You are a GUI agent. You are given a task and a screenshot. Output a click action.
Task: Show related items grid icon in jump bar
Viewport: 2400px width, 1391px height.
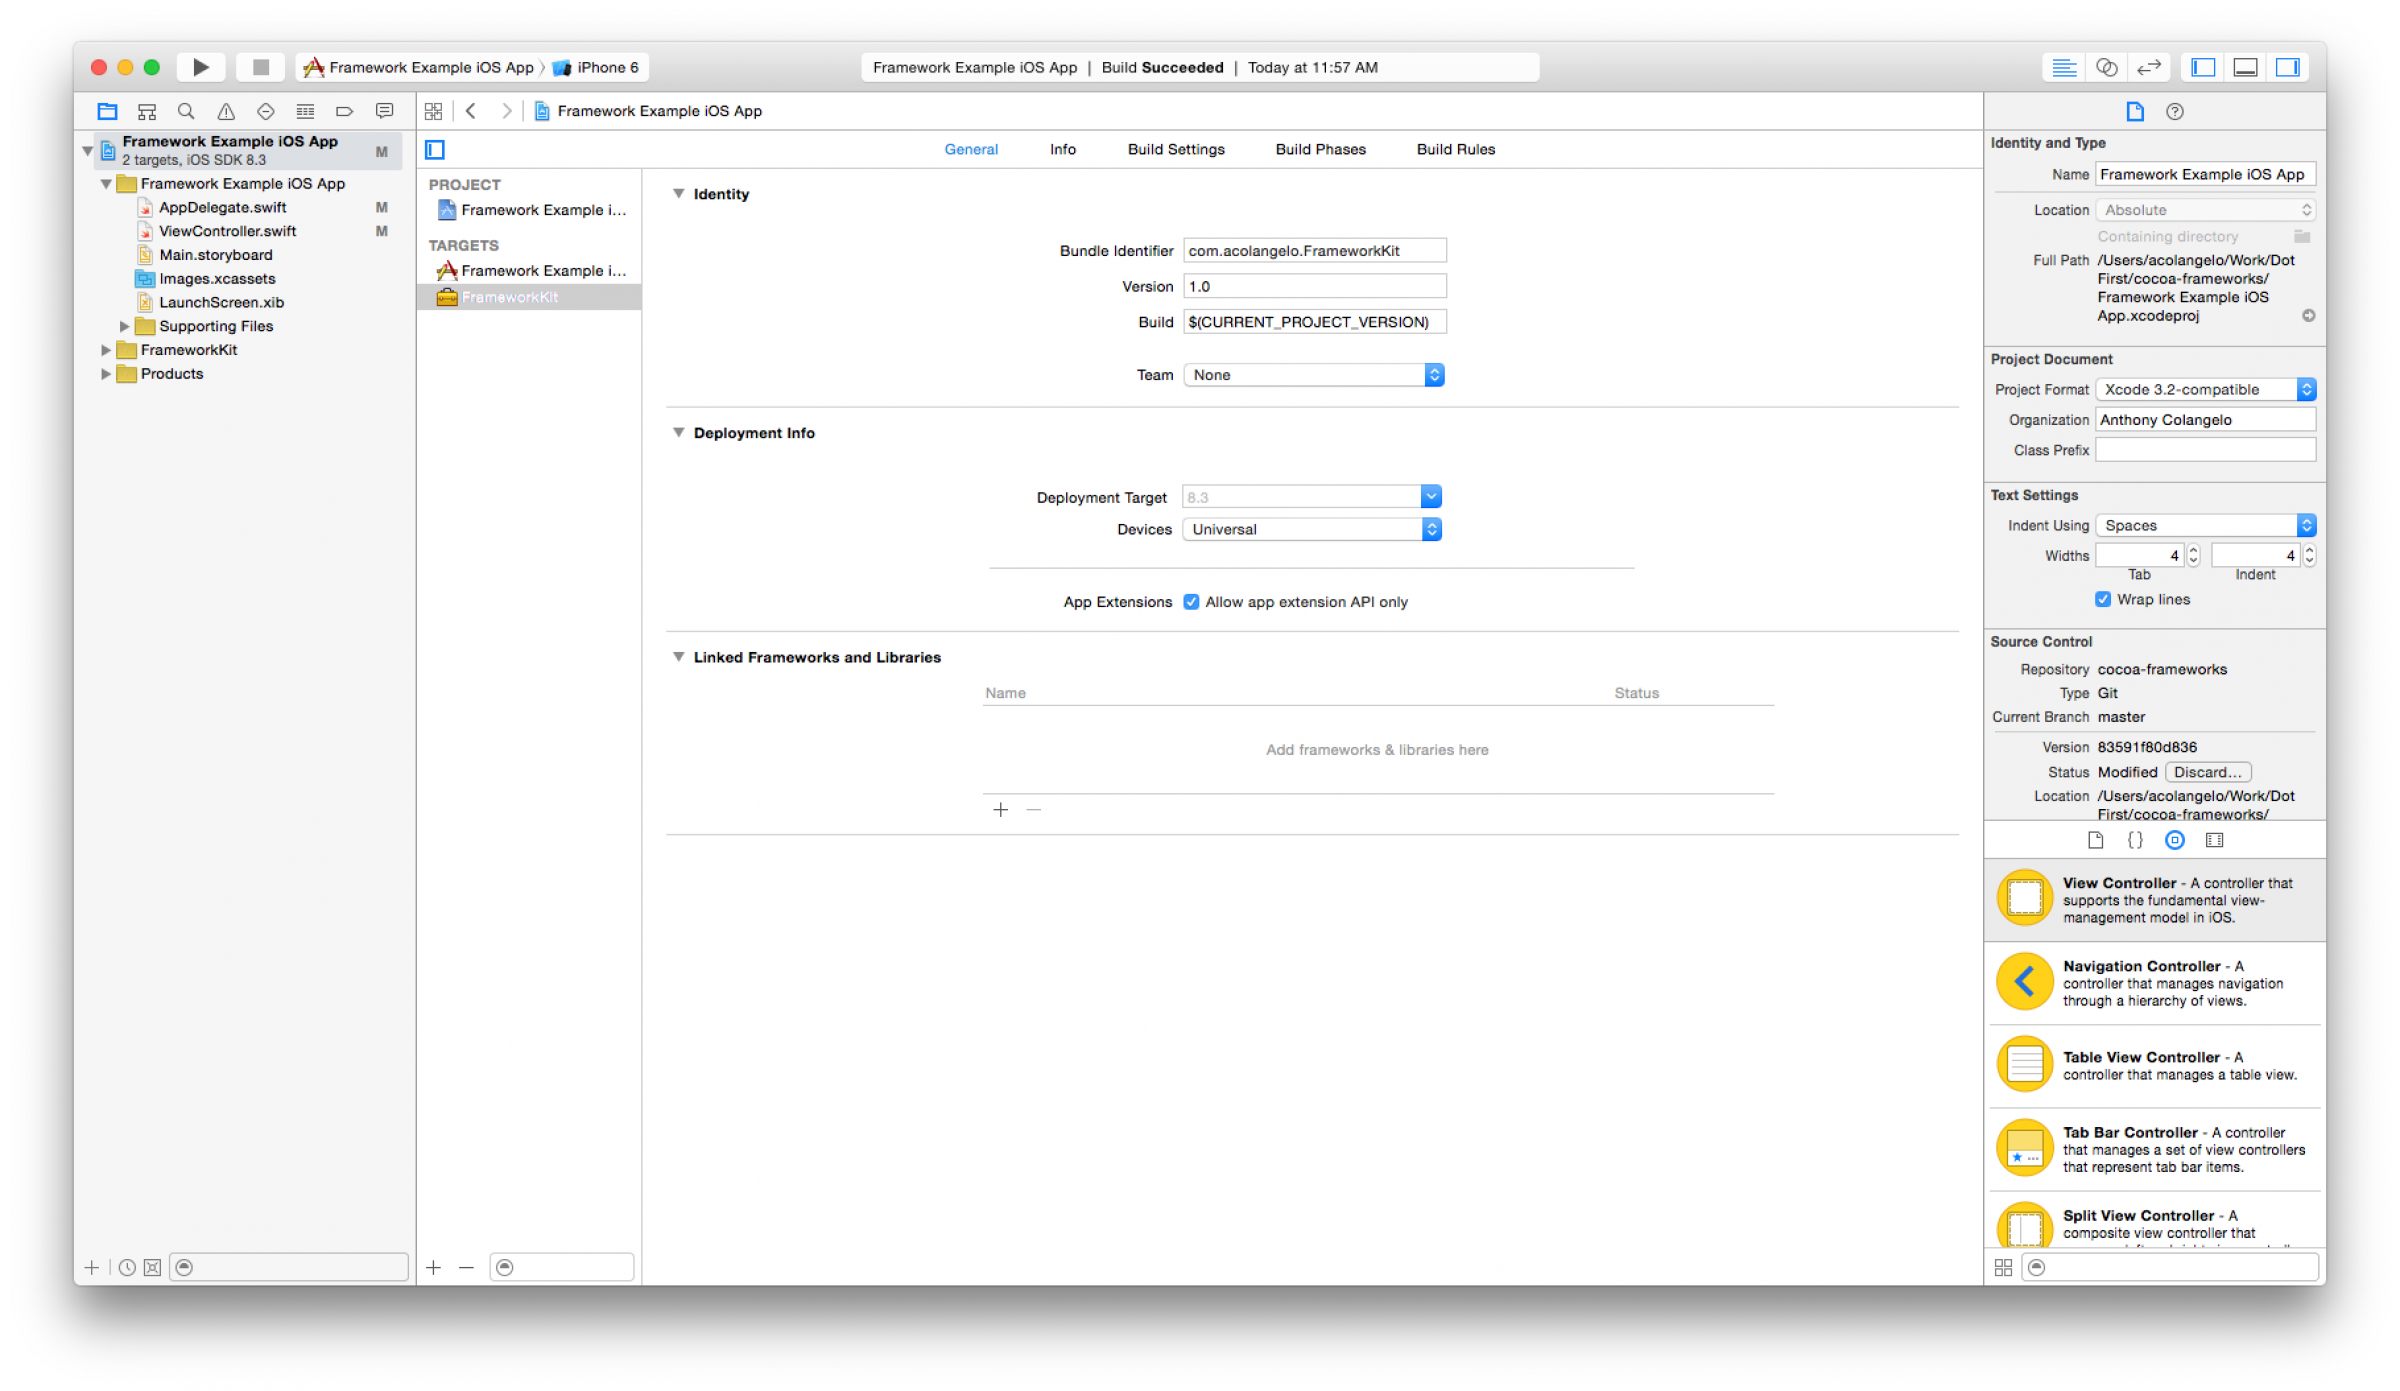pyautogui.click(x=433, y=111)
